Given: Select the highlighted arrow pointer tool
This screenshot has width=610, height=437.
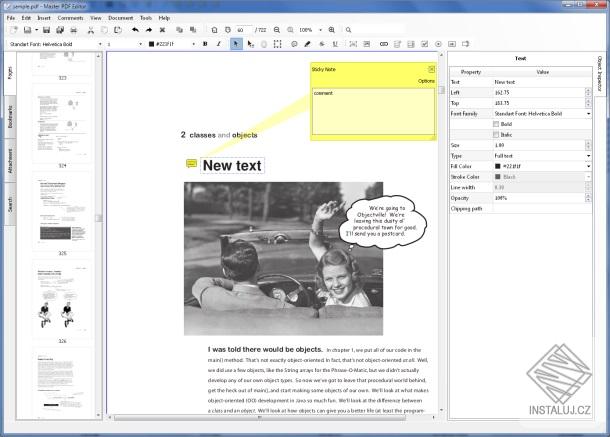Looking at the screenshot, I should (x=236, y=44).
